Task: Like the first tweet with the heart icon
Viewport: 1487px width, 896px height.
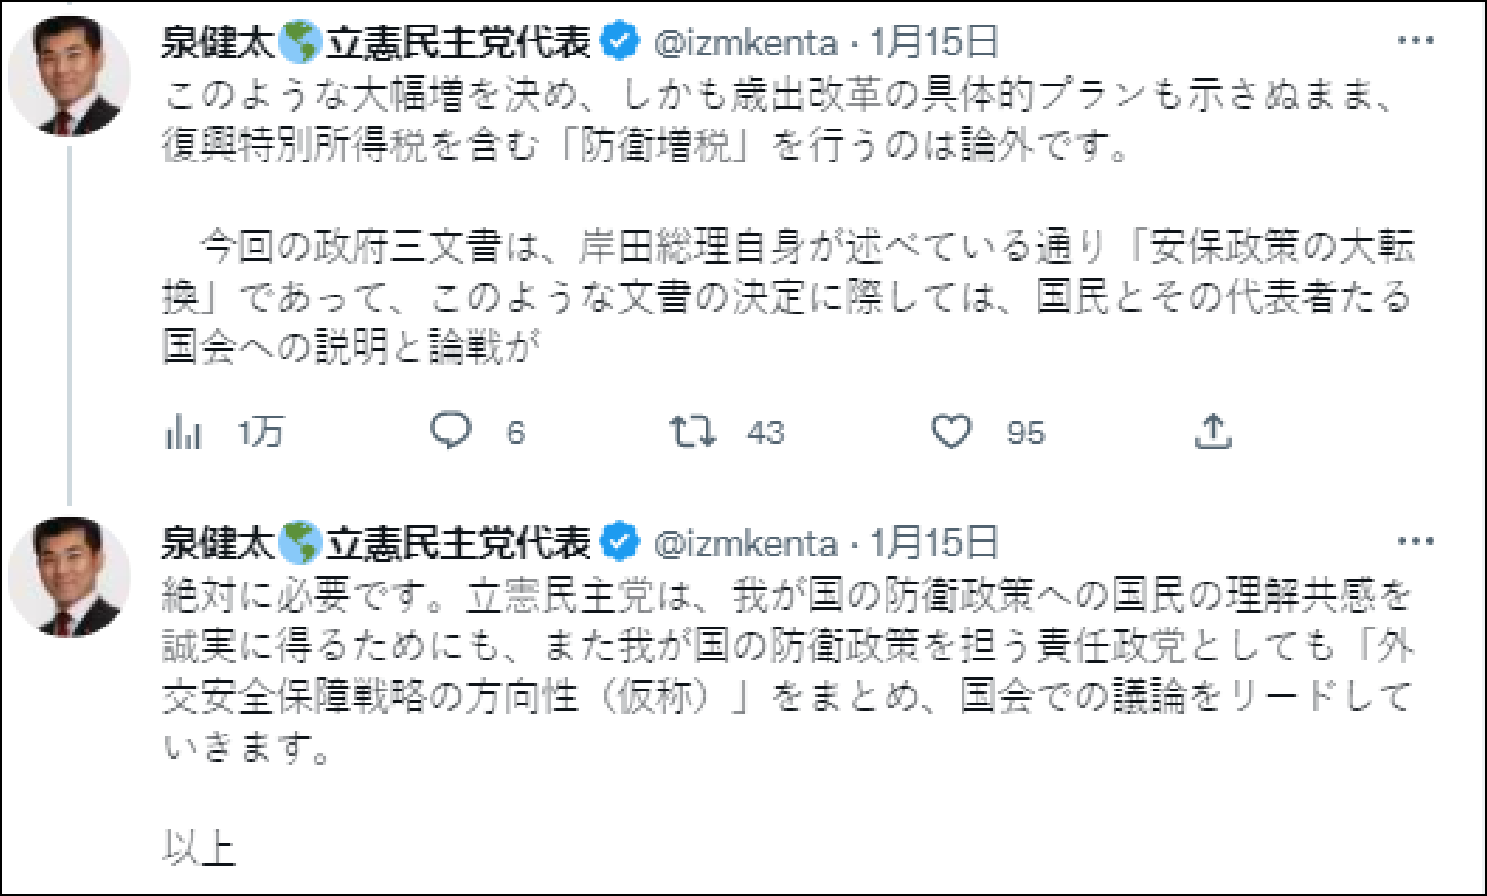Action: pyautogui.click(x=951, y=433)
